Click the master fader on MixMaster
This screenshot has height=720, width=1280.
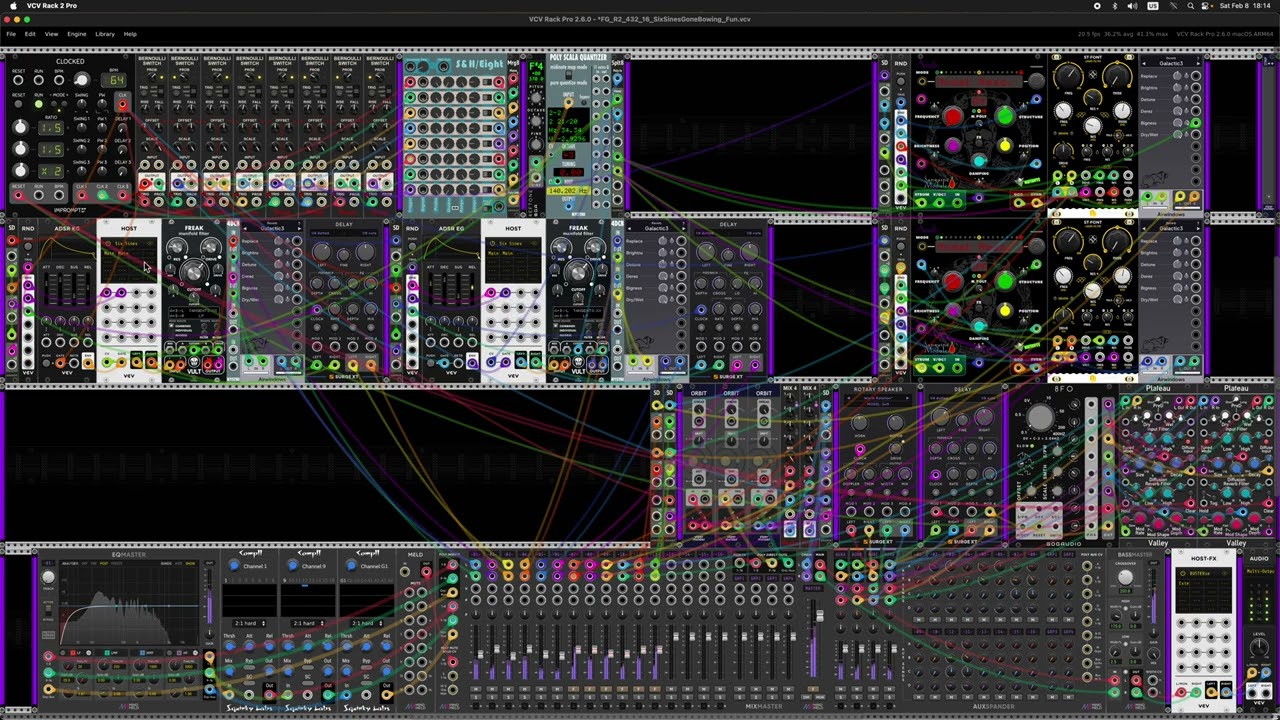point(819,615)
